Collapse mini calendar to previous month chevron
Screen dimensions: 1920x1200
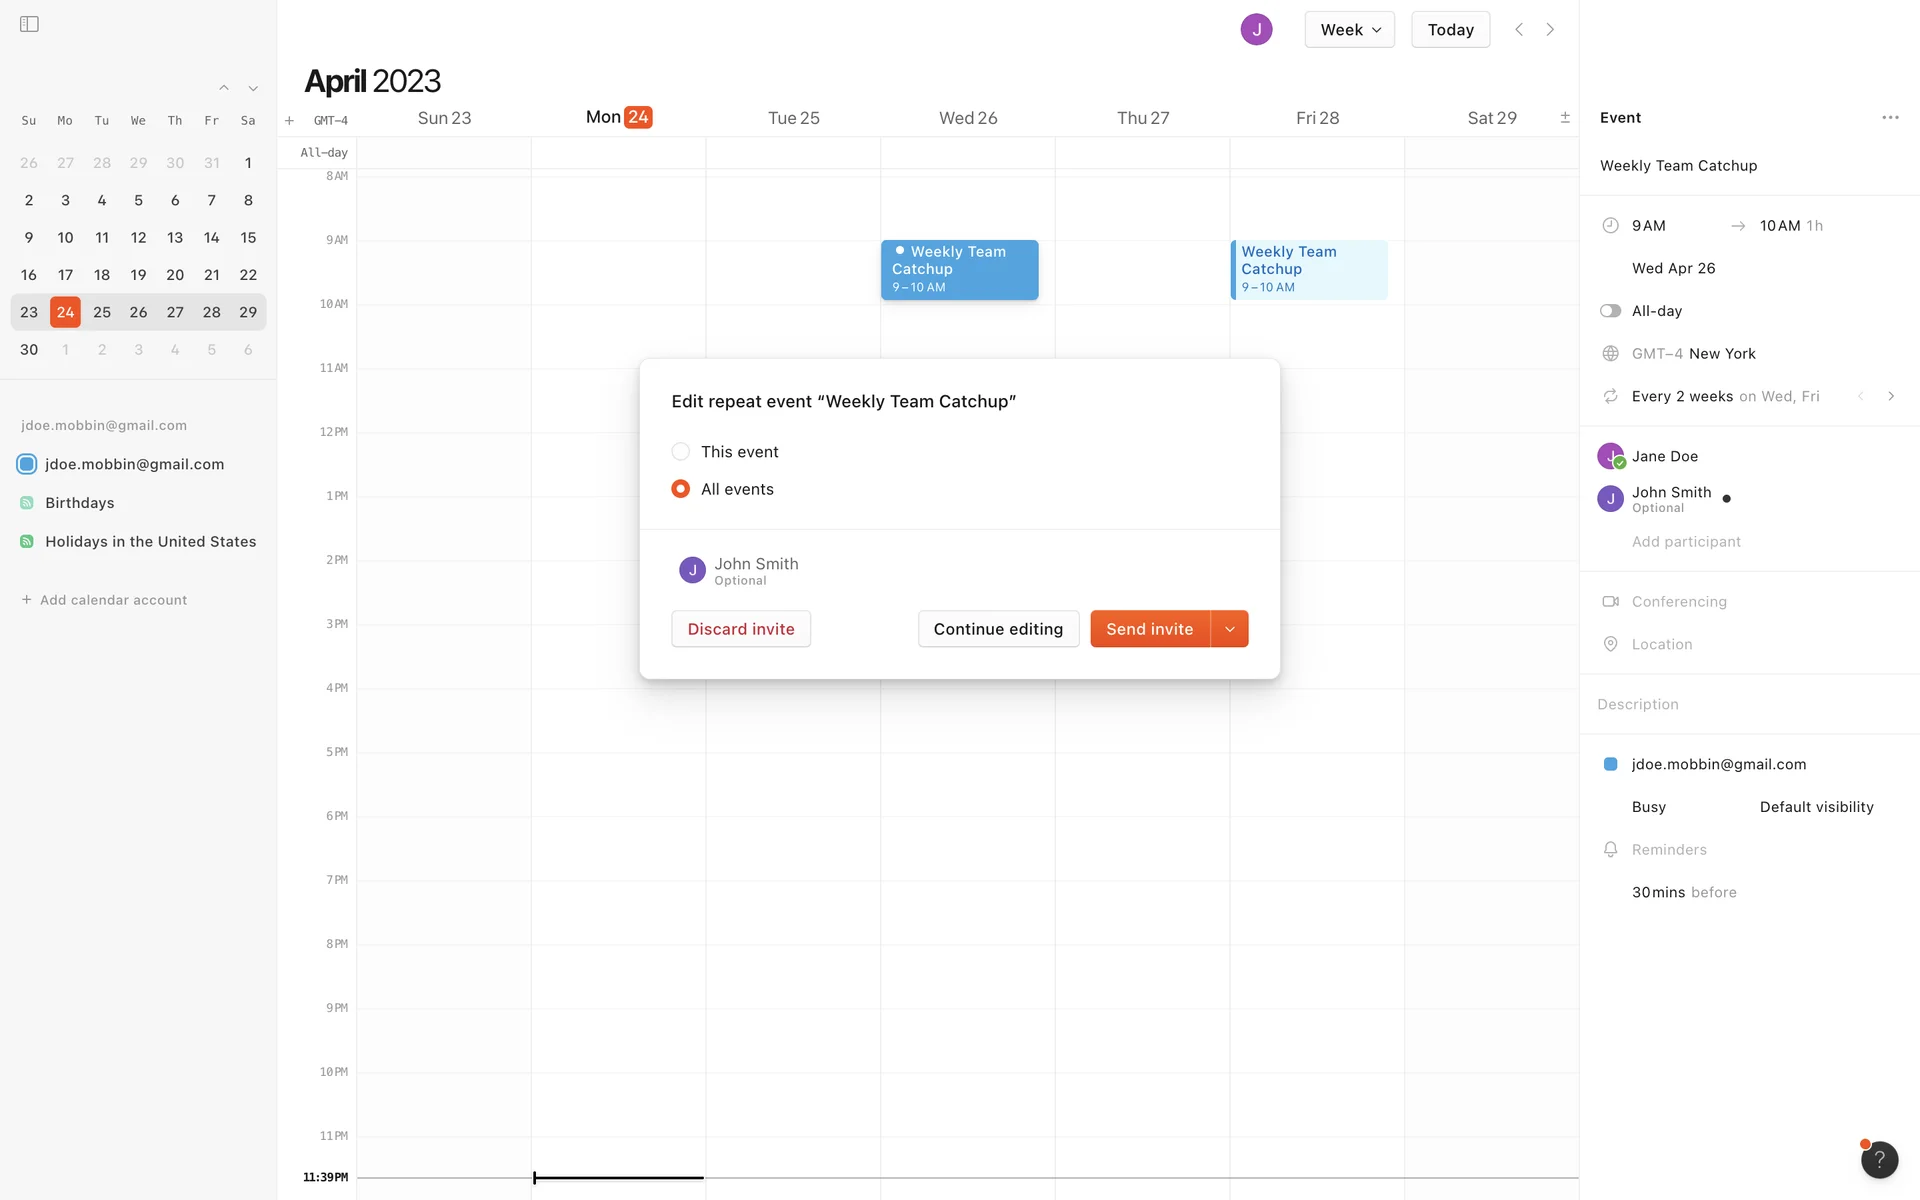pyautogui.click(x=224, y=88)
